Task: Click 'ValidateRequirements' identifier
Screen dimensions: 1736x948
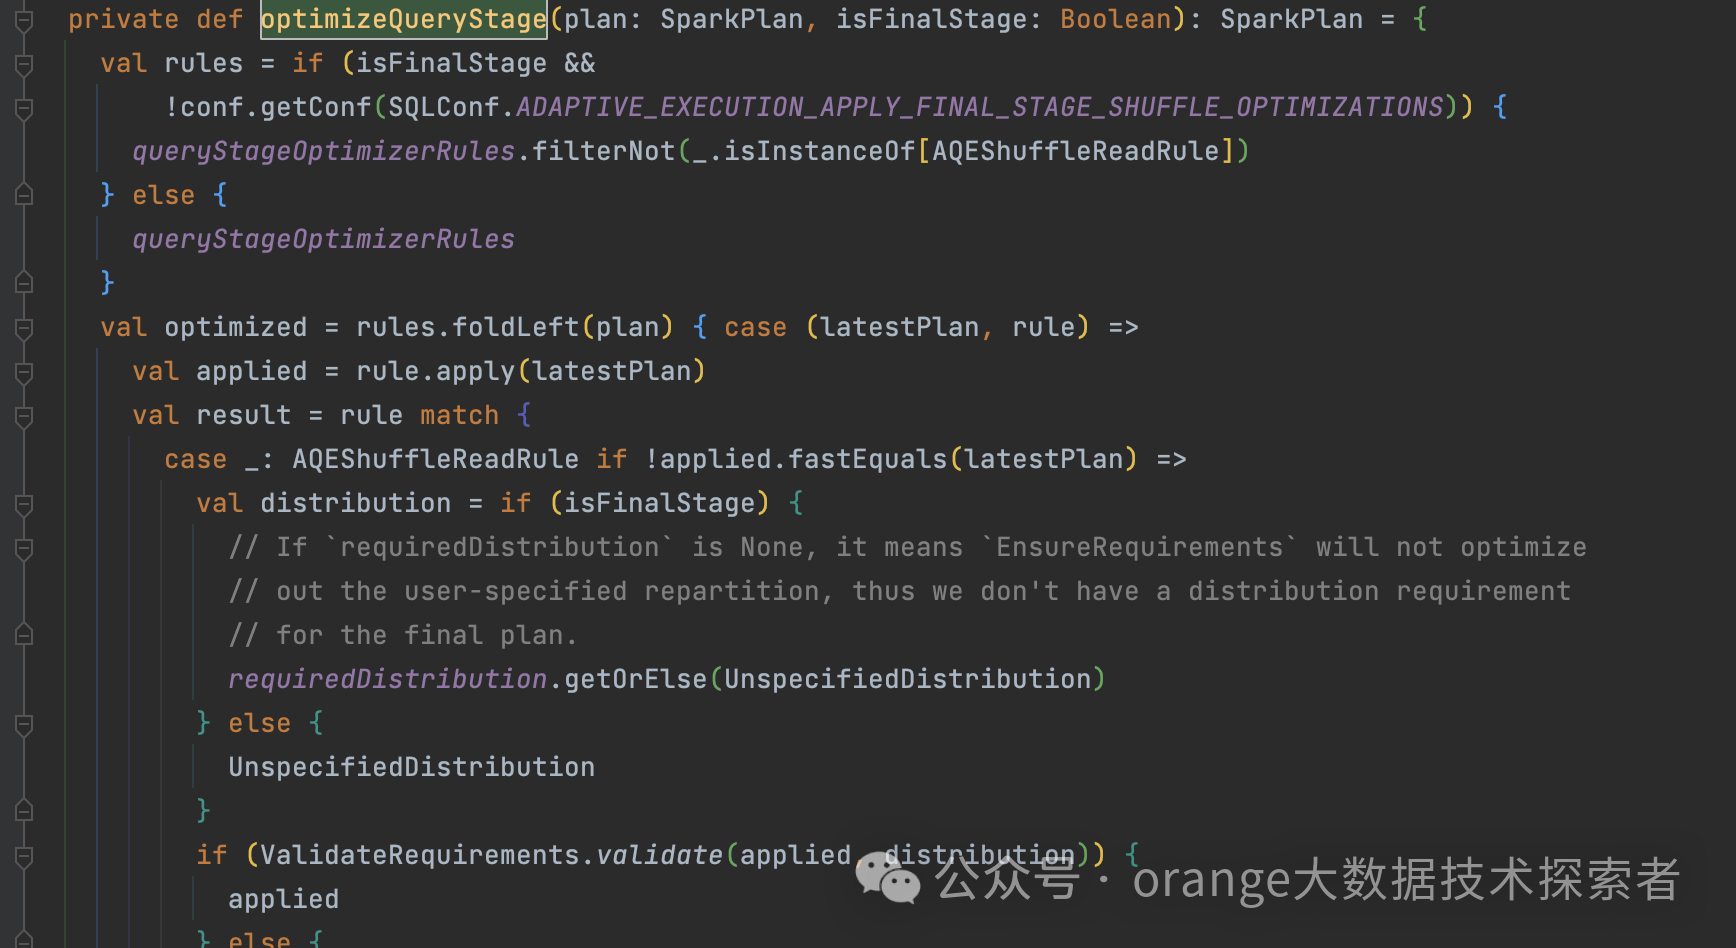Action: click(420, 855)
